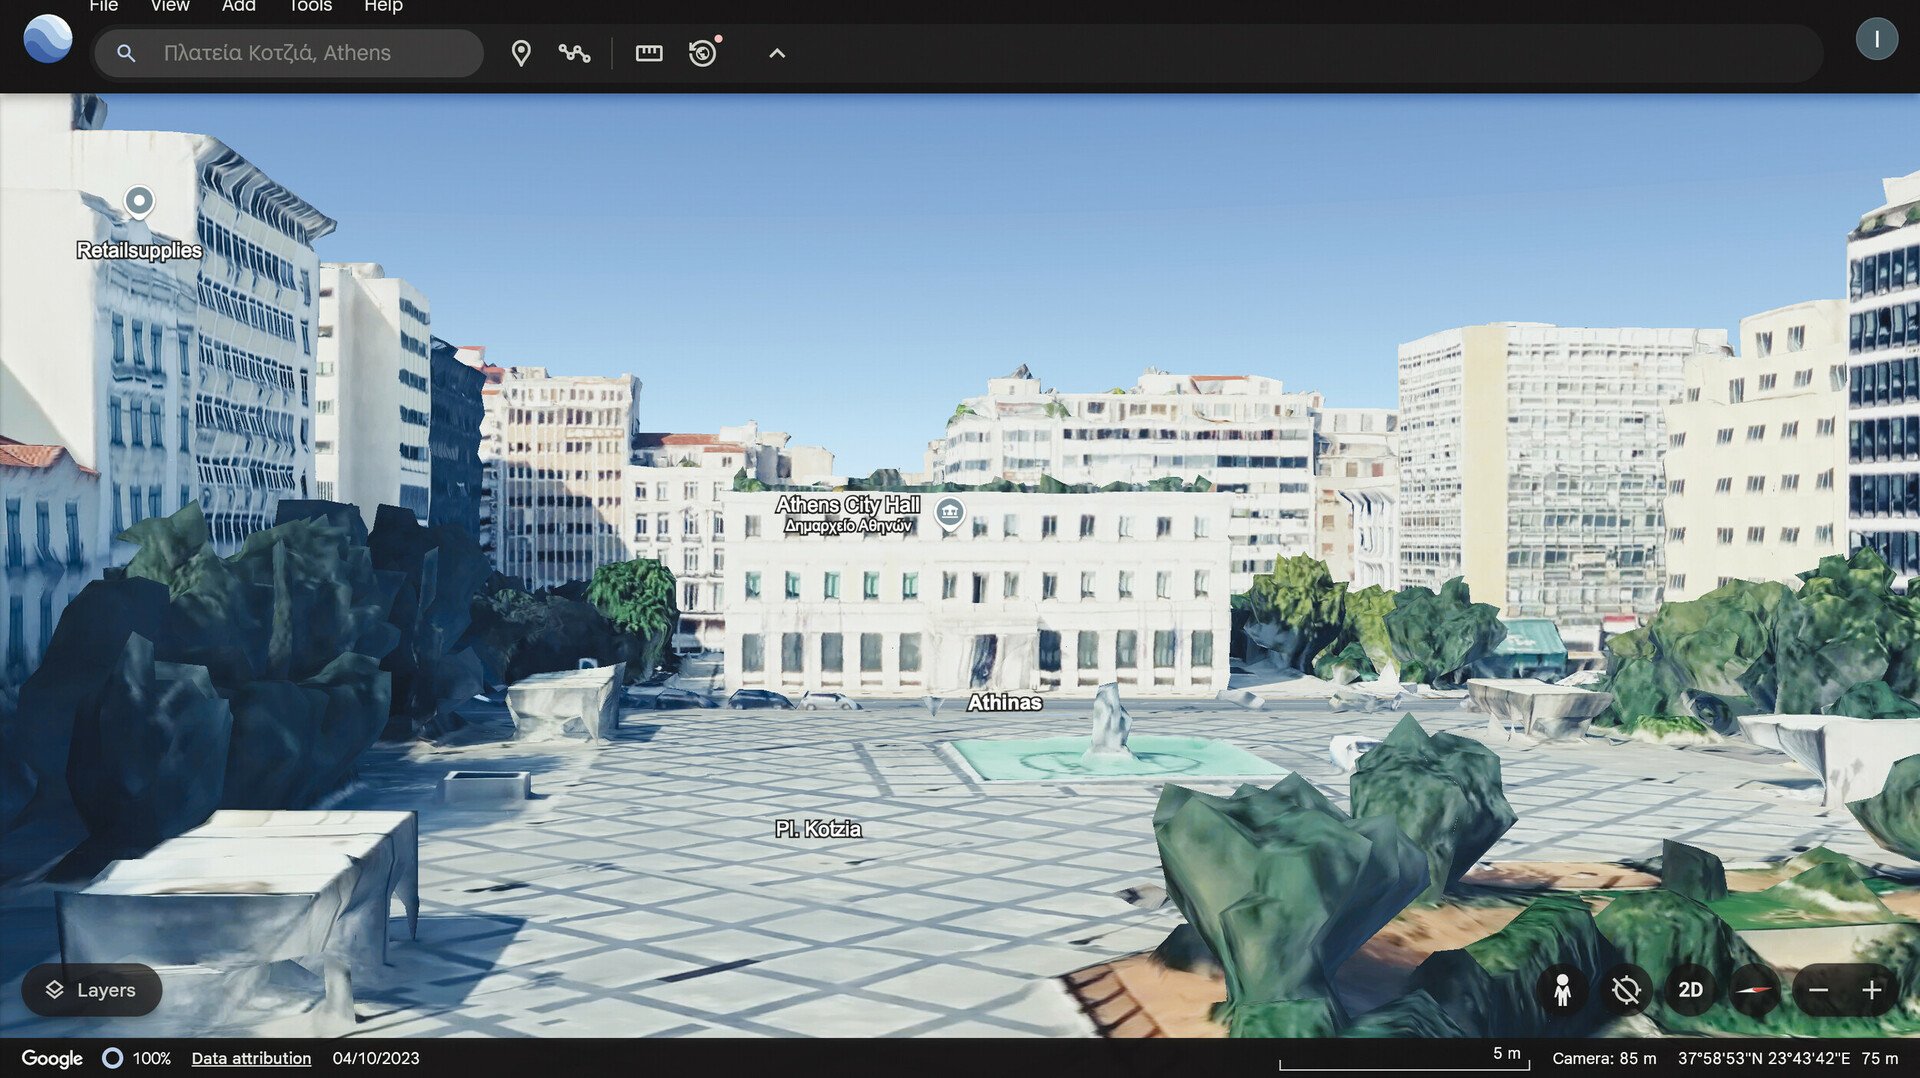Click the 5 m scale bar

[x=1404, y=1058]
